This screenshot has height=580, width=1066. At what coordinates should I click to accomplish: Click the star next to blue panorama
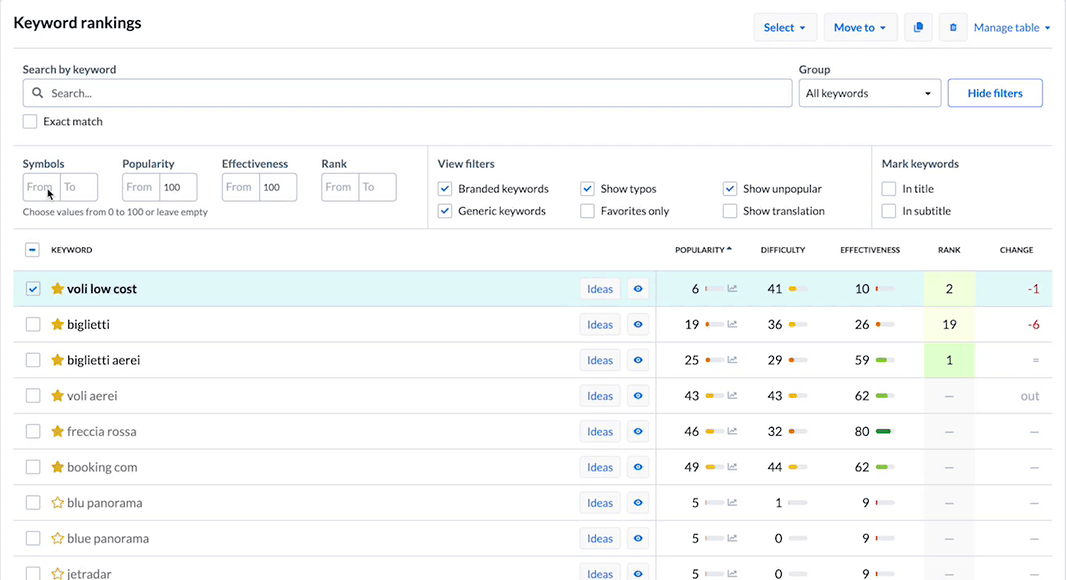pos(58,539)
